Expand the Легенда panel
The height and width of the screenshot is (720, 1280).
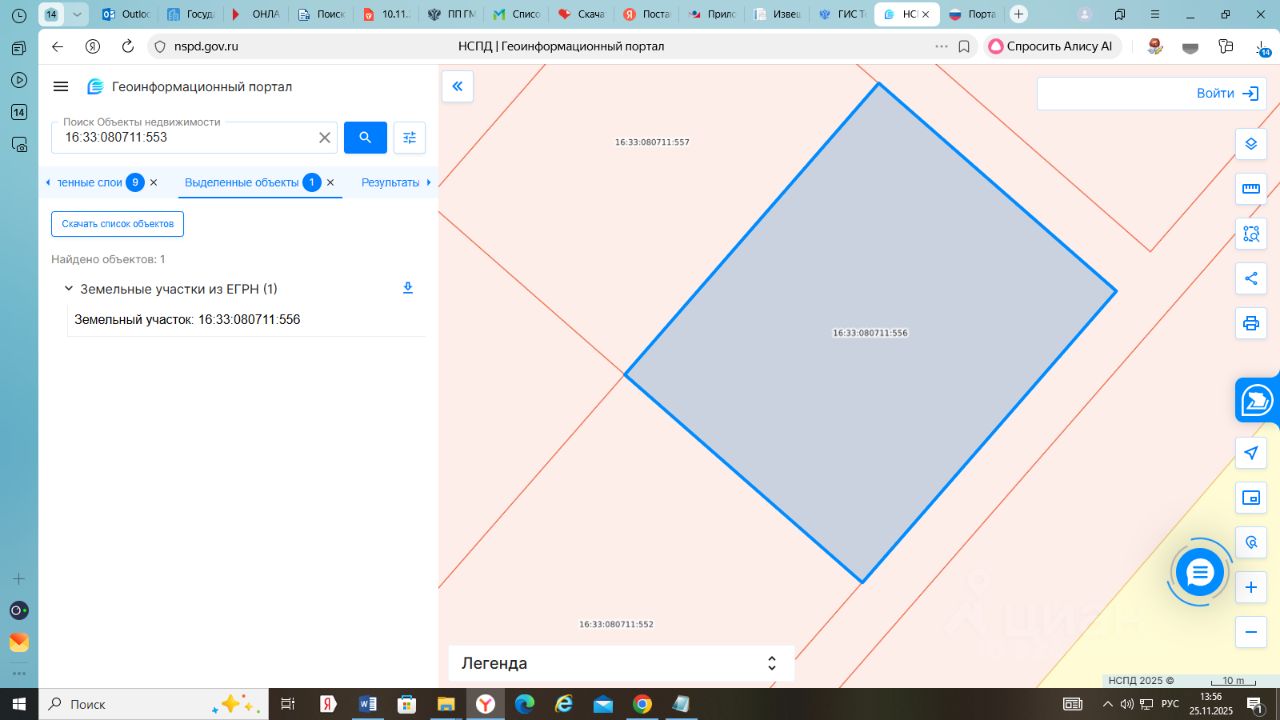(x=621, y=663)
